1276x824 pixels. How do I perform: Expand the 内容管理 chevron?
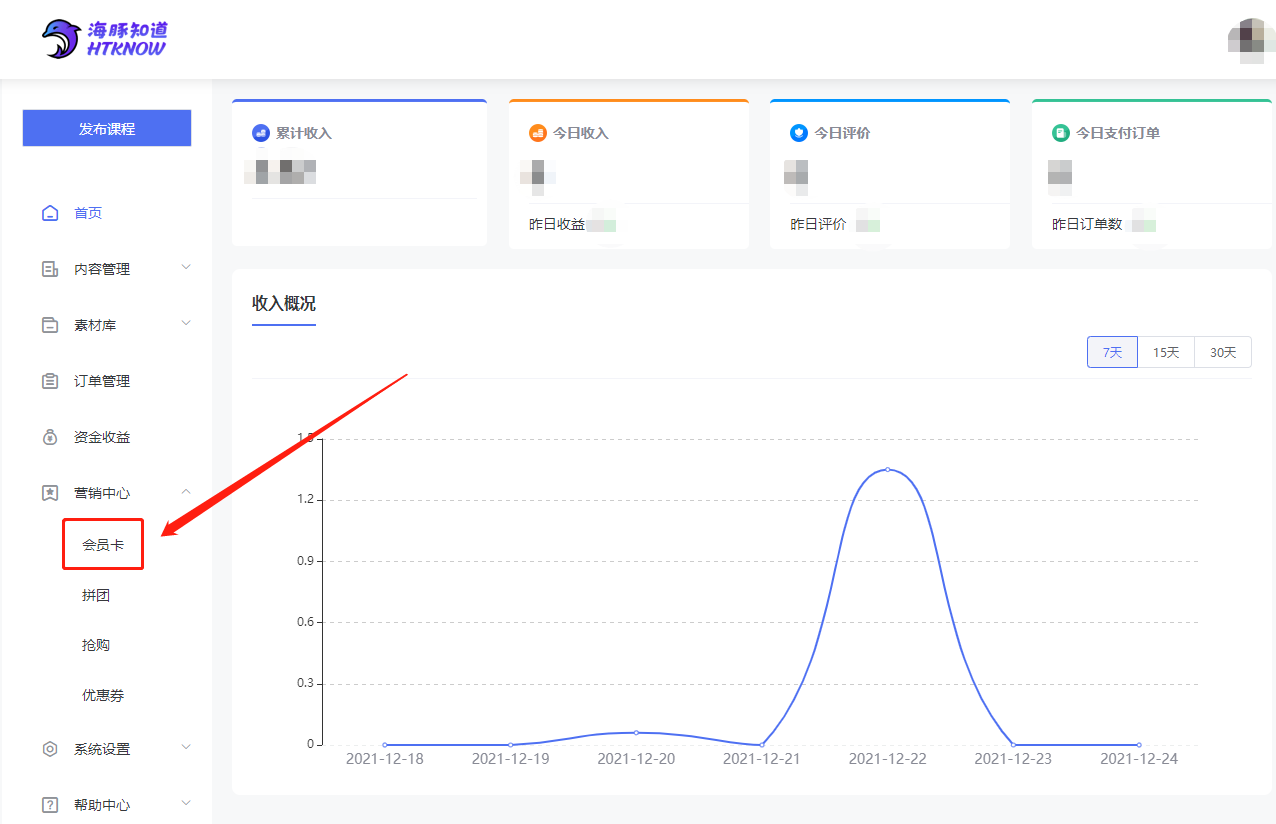click(x=186, y=267)
